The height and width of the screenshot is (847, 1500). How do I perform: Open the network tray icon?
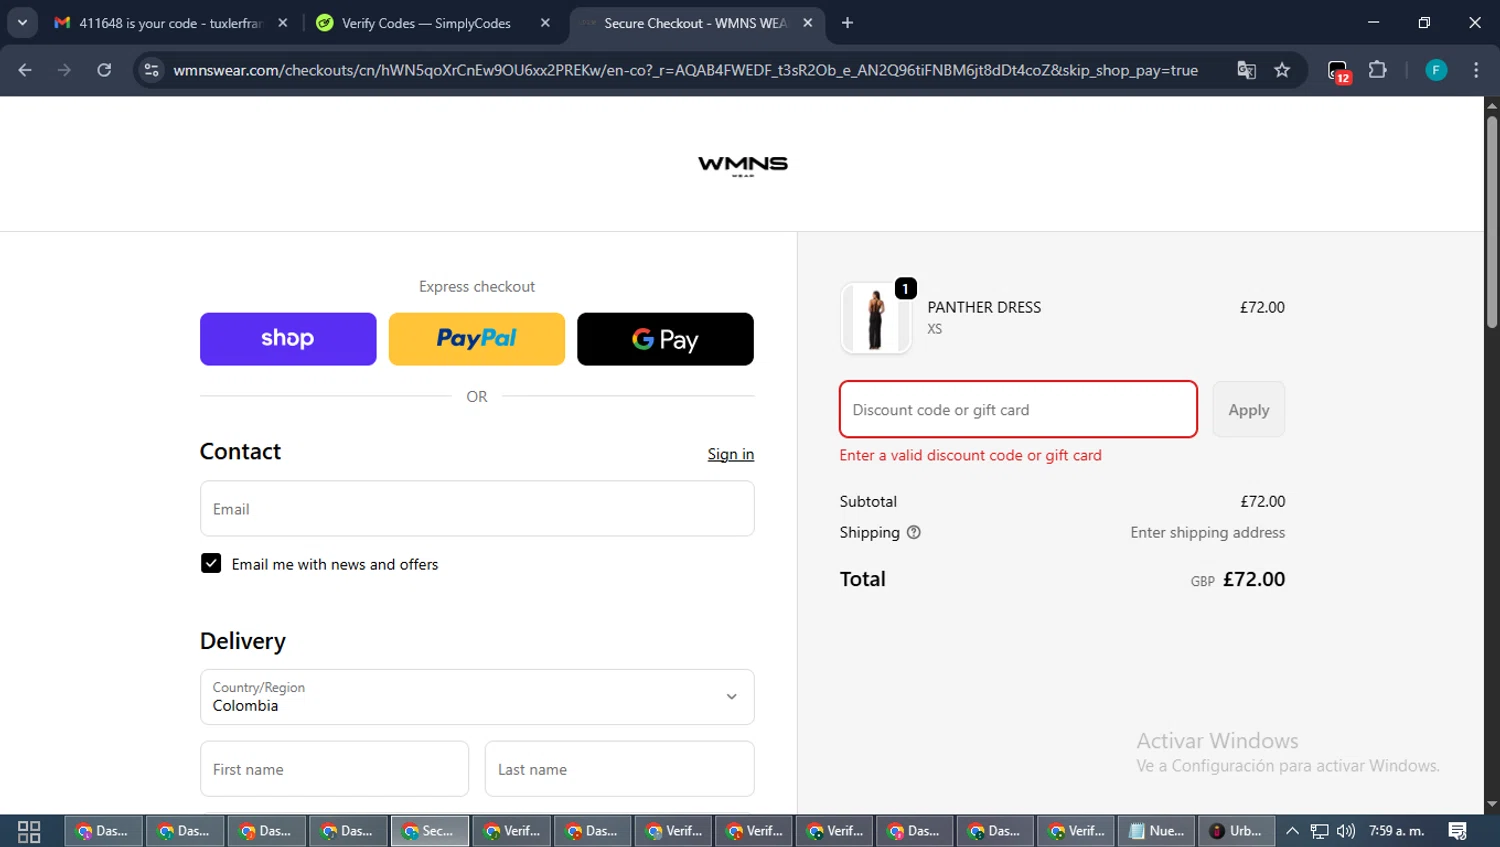tap(1320, 831)
